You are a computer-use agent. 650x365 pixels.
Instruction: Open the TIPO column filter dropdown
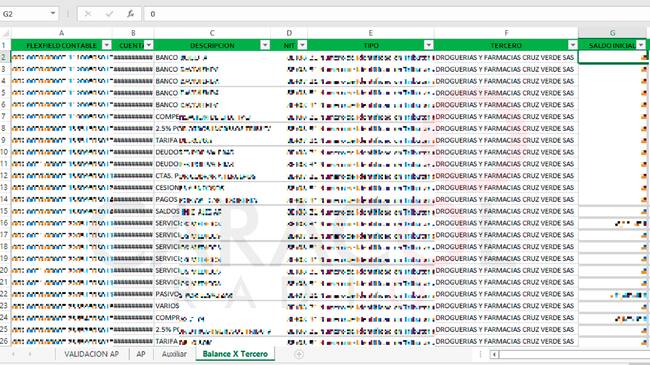pos(429,45)
